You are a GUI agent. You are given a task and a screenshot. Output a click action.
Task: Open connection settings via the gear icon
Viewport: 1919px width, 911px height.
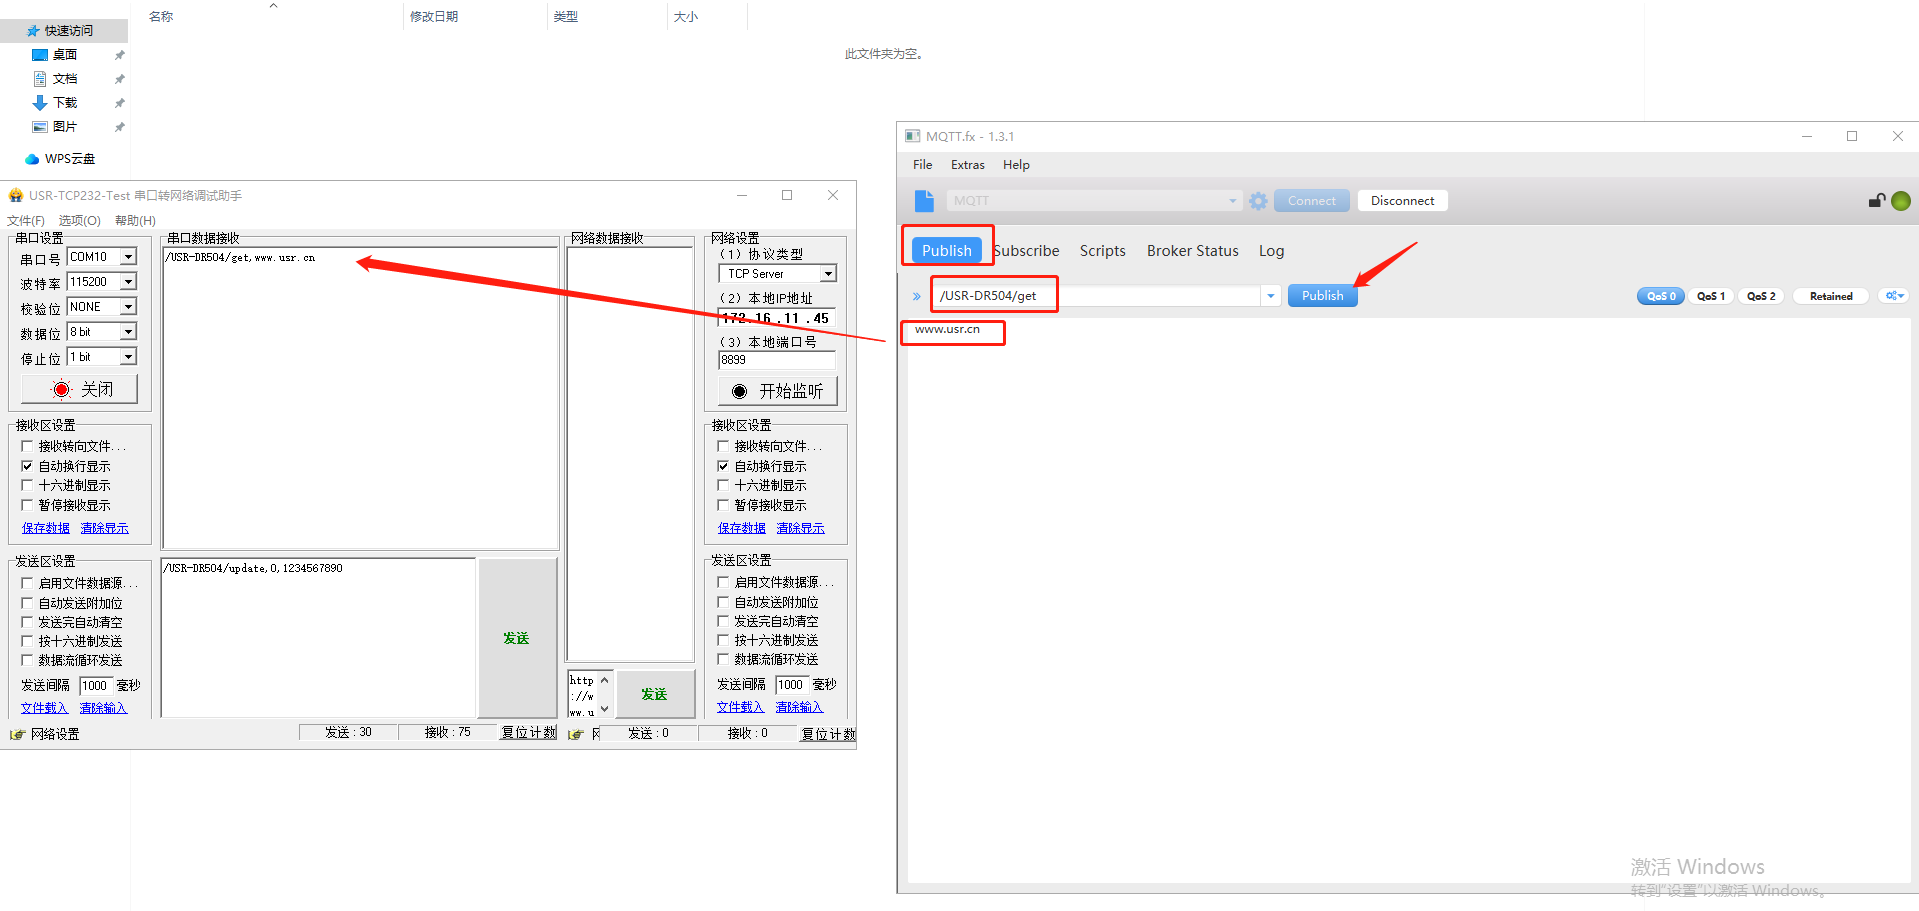[1258, 201]
